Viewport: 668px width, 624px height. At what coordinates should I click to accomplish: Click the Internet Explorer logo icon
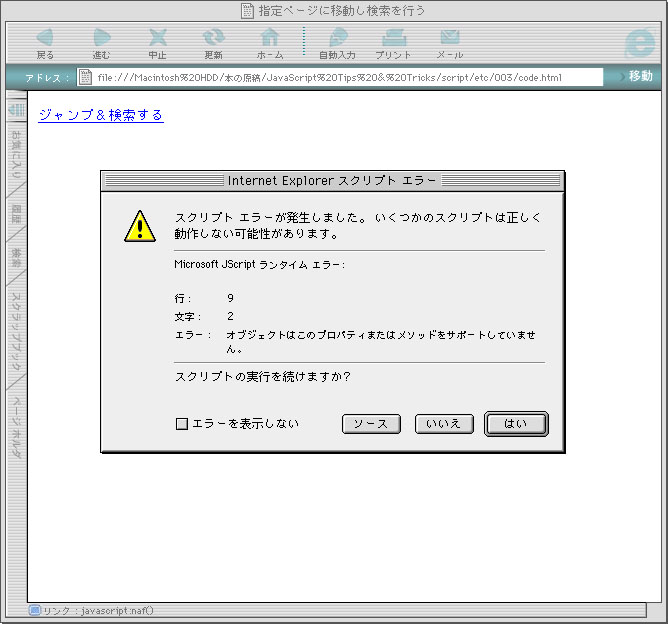639,43
